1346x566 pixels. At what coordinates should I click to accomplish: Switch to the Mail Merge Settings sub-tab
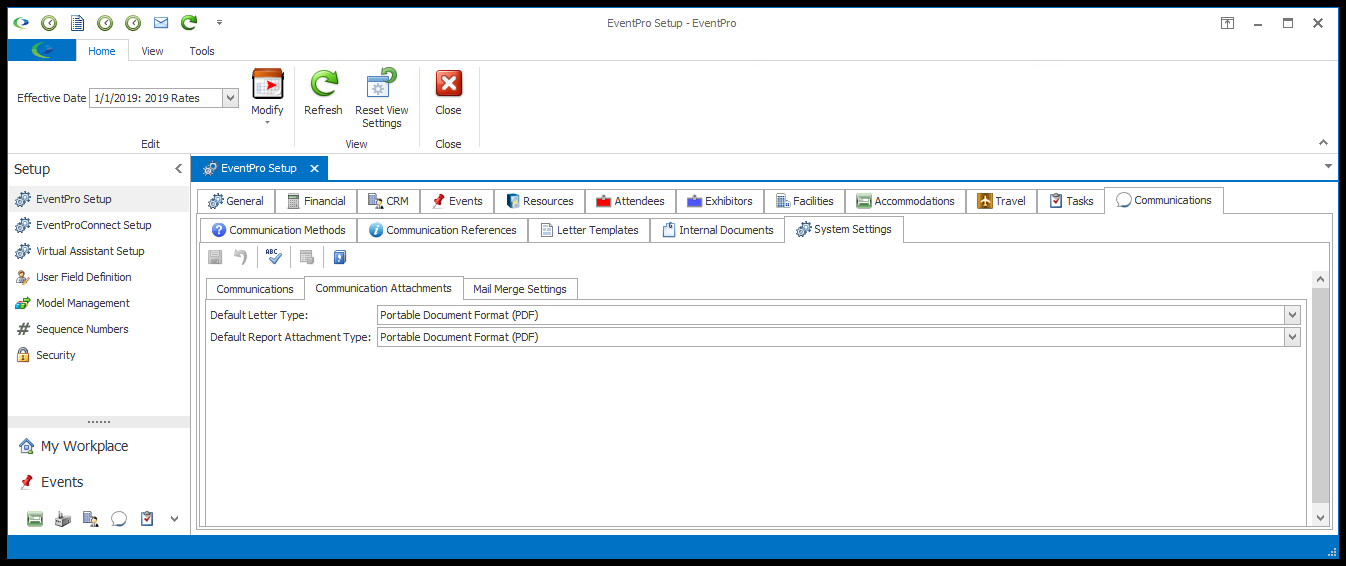(x=520, y=289)
